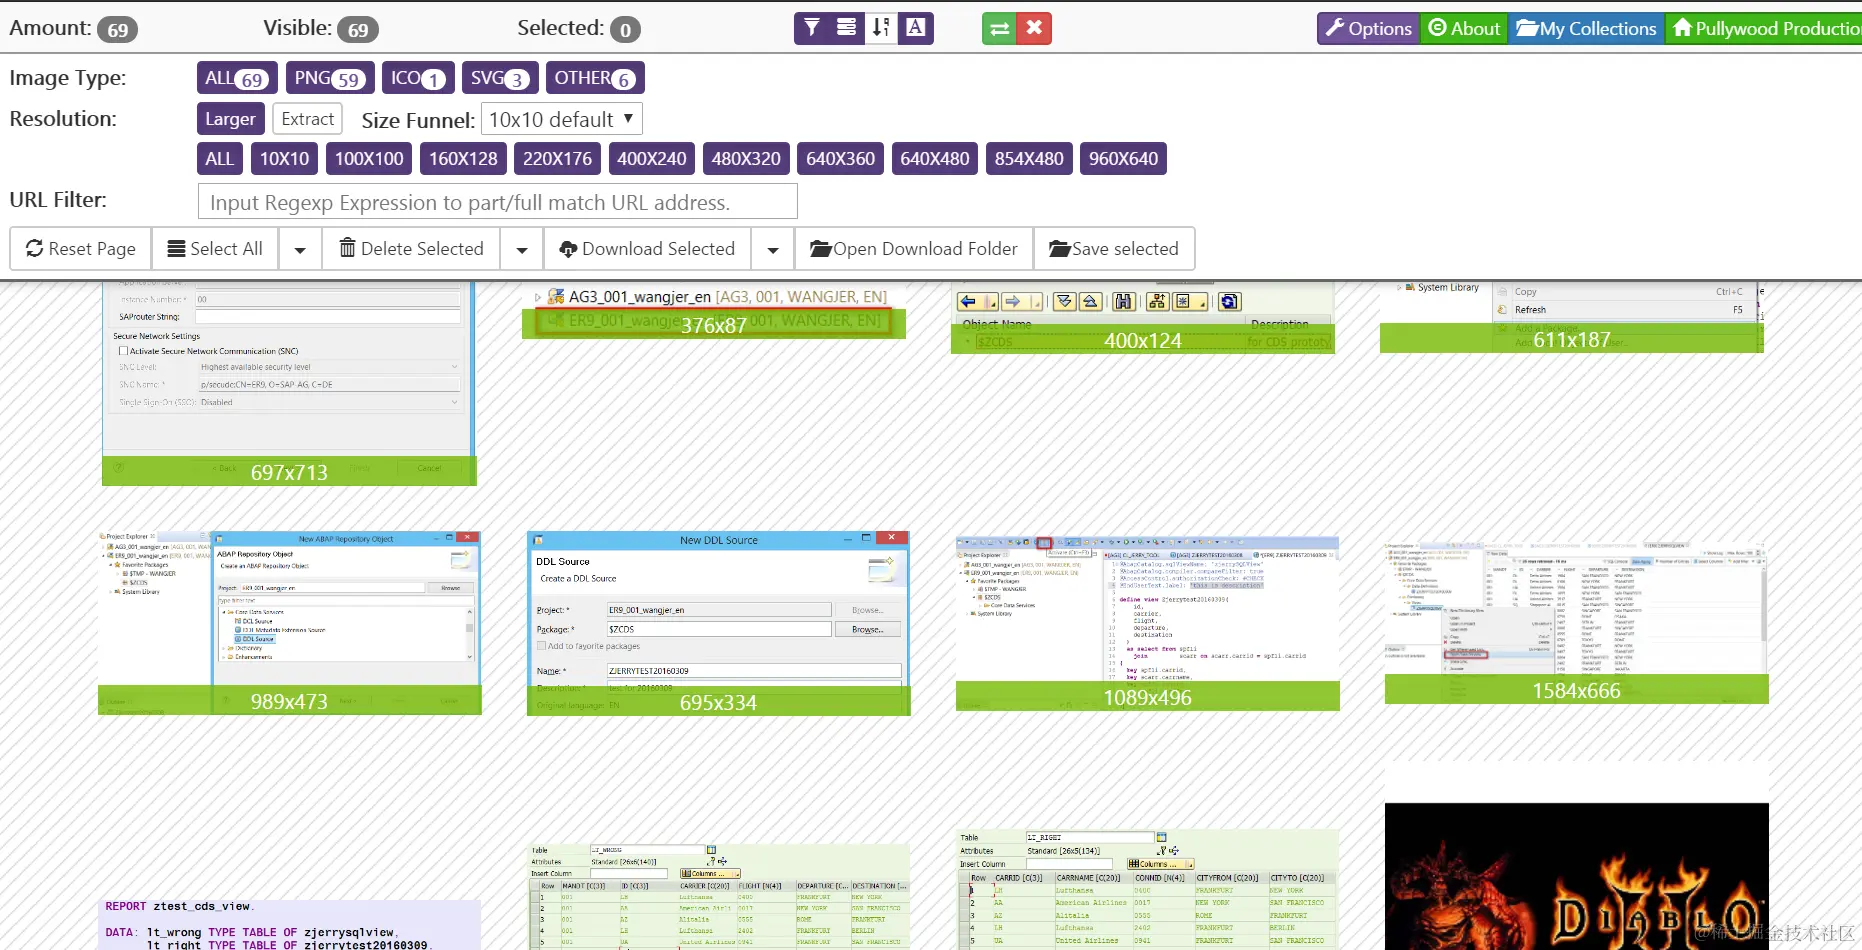The width and height of the screenshot is (1862, 950).
Task: Select the 989x473 thumbnail image
Action: 289,623
